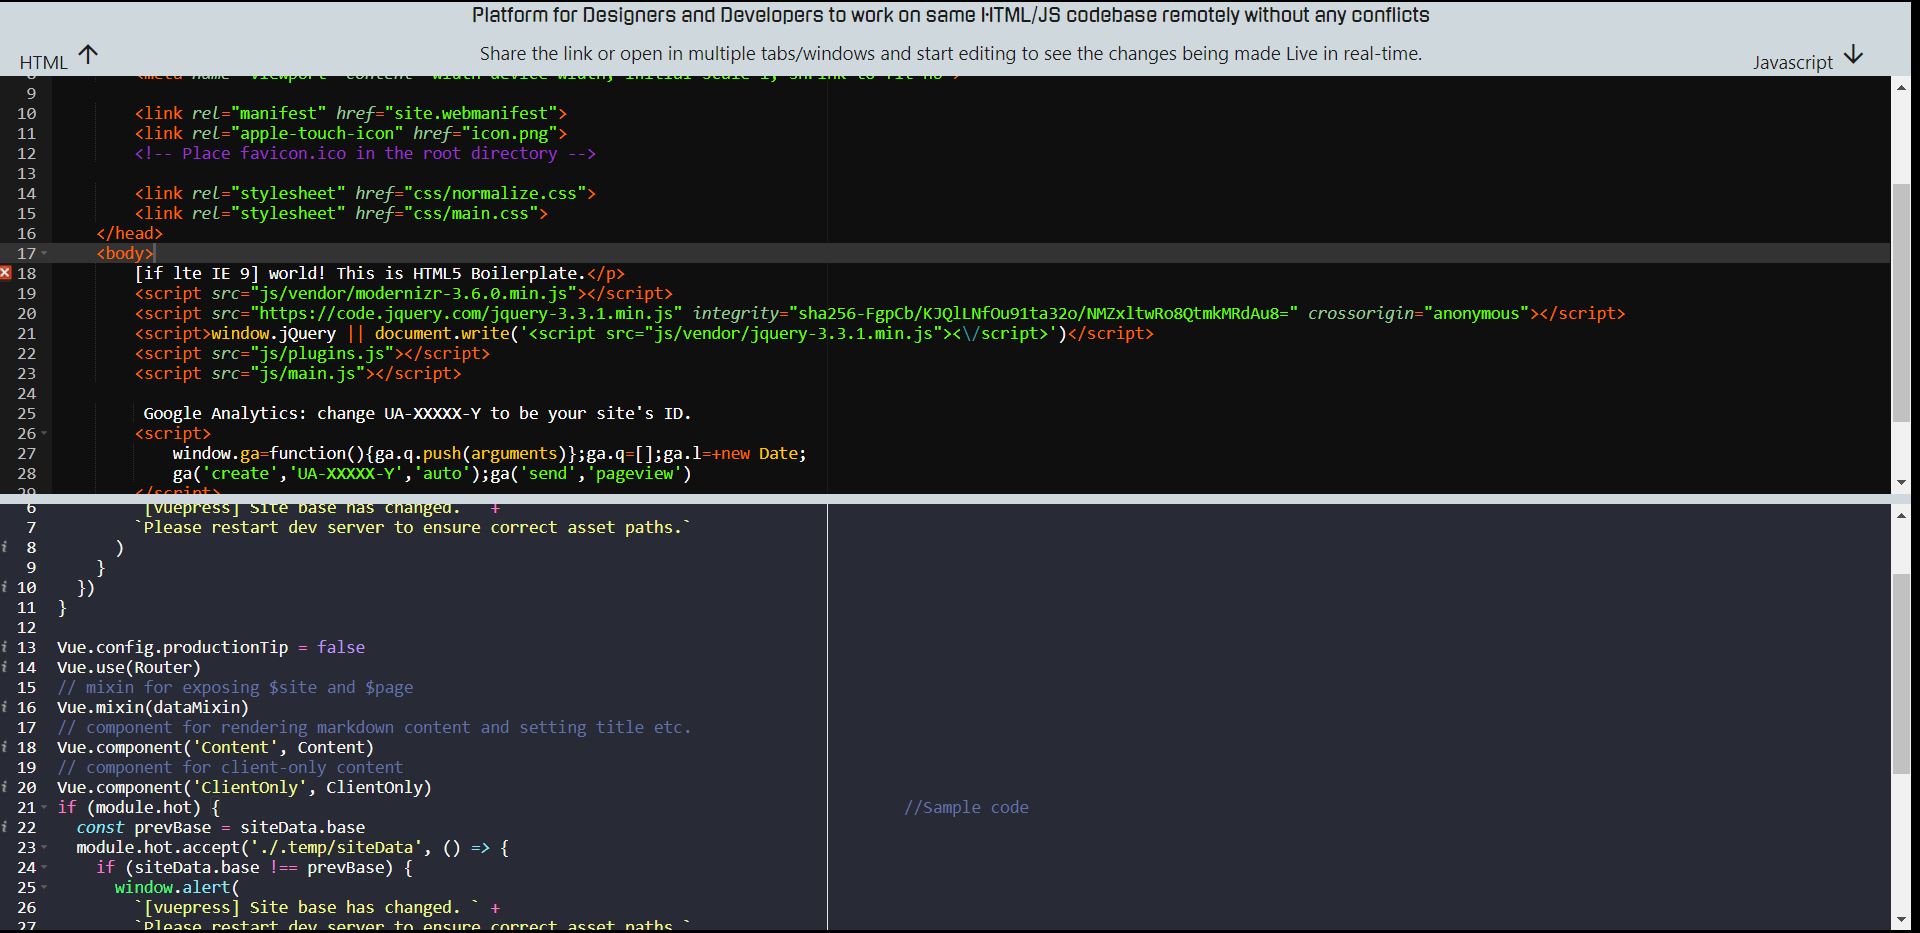This screenshot has height=933, width=1920.
Task: Click the 'Google Analytics: change UA-XXXXX-Y' line
Action: [417, 413]
